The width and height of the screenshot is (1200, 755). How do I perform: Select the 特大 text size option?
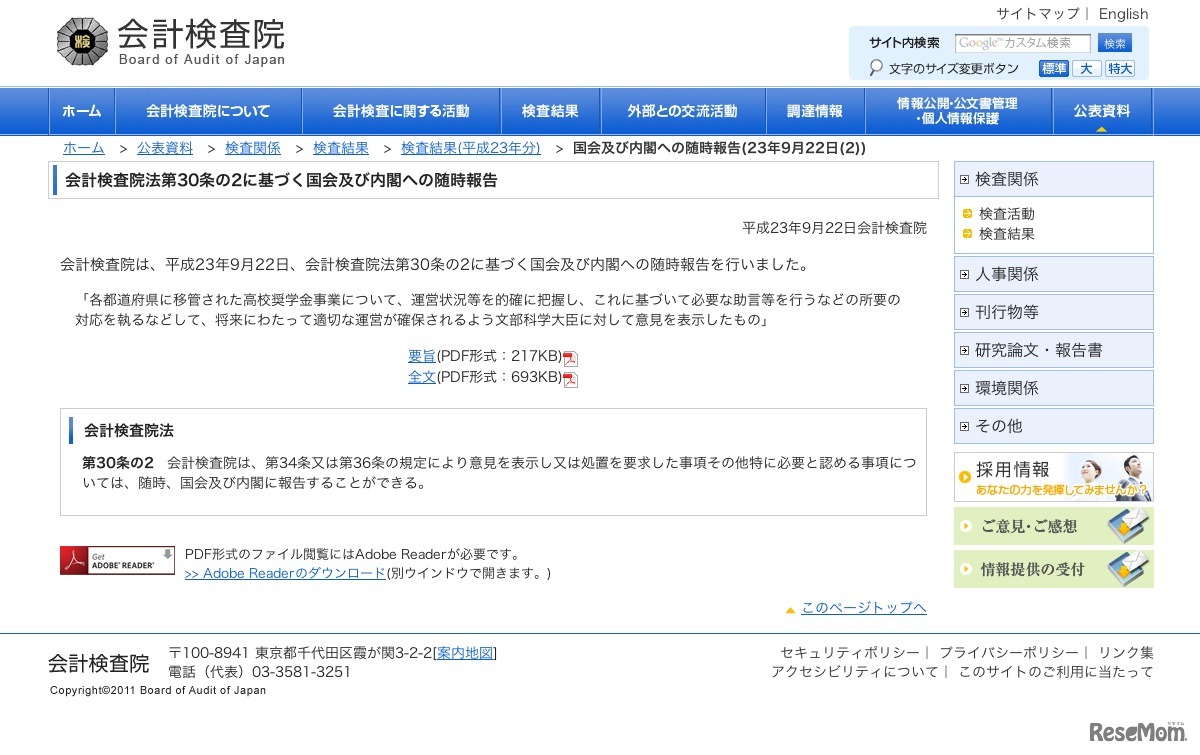tap(1119, 68)
